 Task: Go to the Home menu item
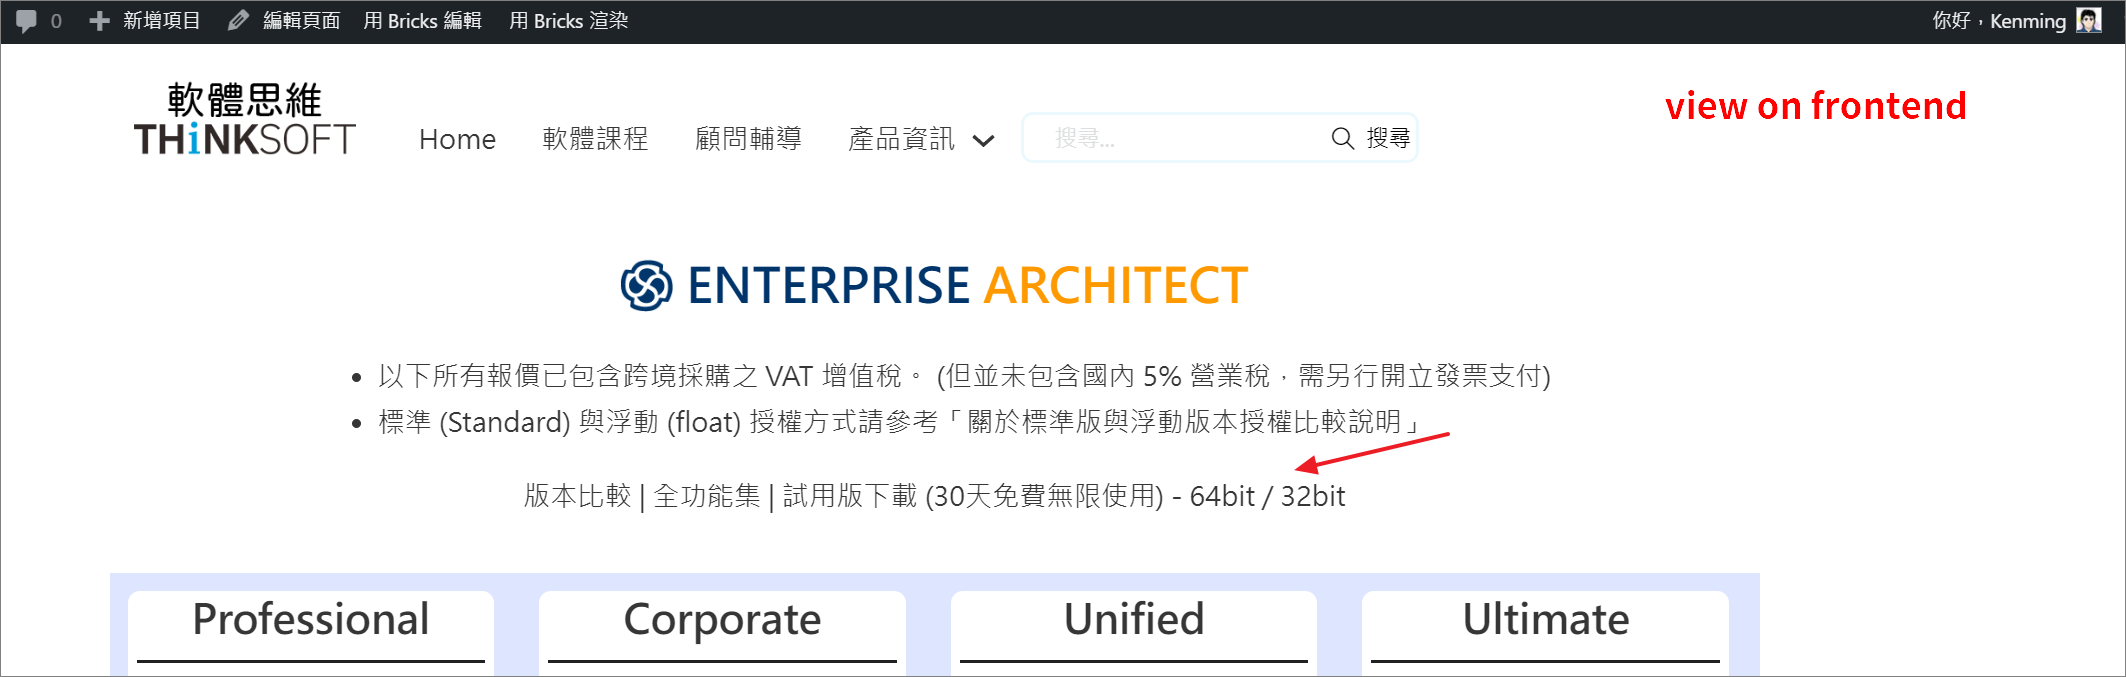coord(457,139)
